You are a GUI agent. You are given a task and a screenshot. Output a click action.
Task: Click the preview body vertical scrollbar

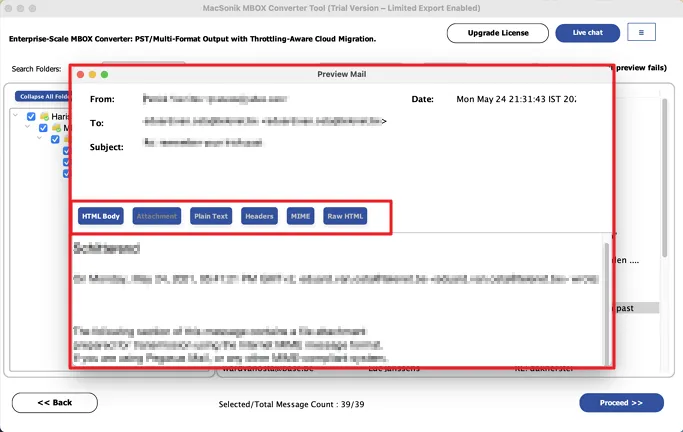(606, 303)
